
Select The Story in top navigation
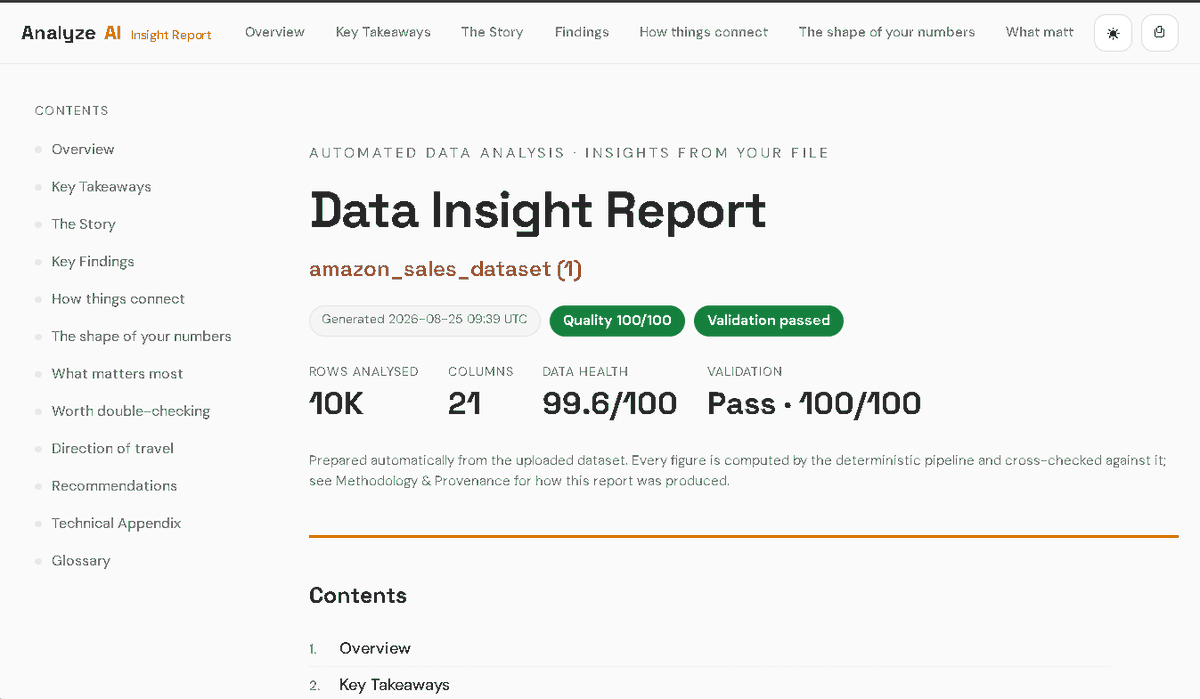tap(492, 32)
